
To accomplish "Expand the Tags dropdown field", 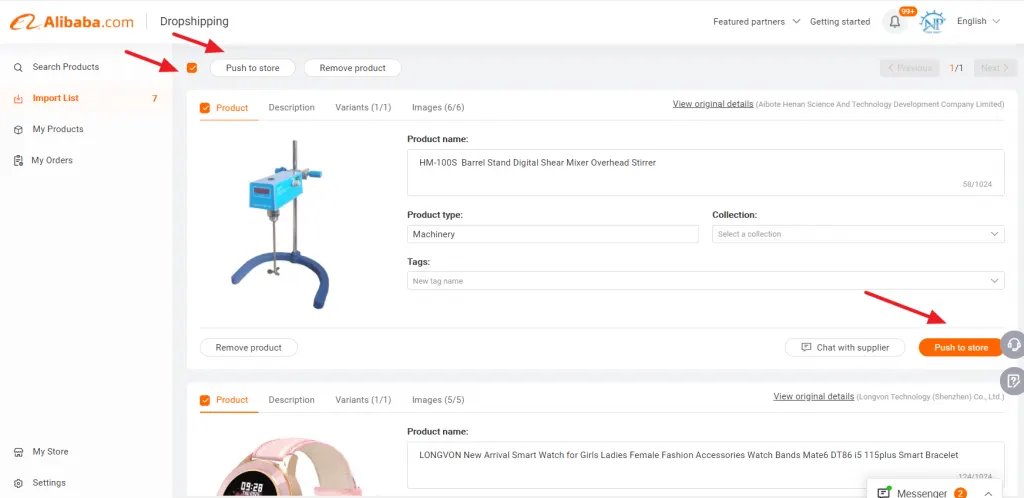I will [x=706, y=281].
